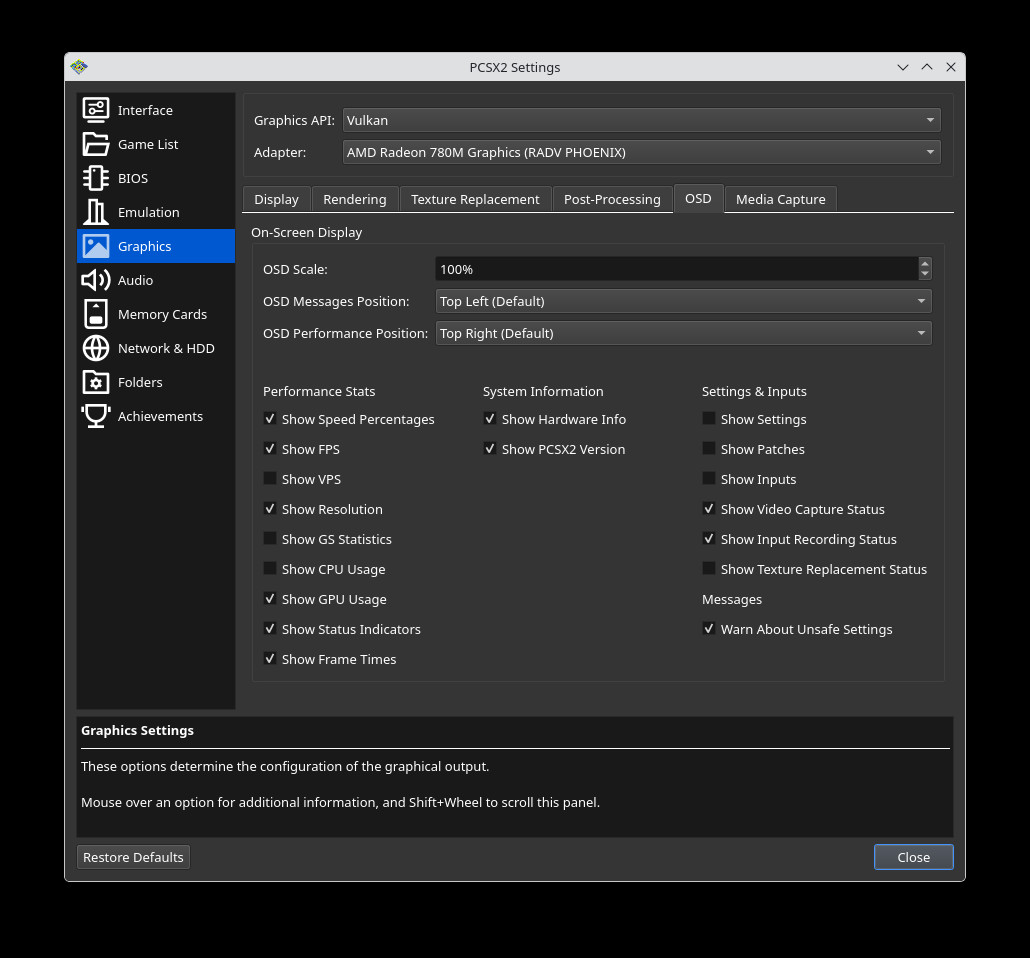Open the Interface settings icon
1030x958 pixels.
click(96, 110)
